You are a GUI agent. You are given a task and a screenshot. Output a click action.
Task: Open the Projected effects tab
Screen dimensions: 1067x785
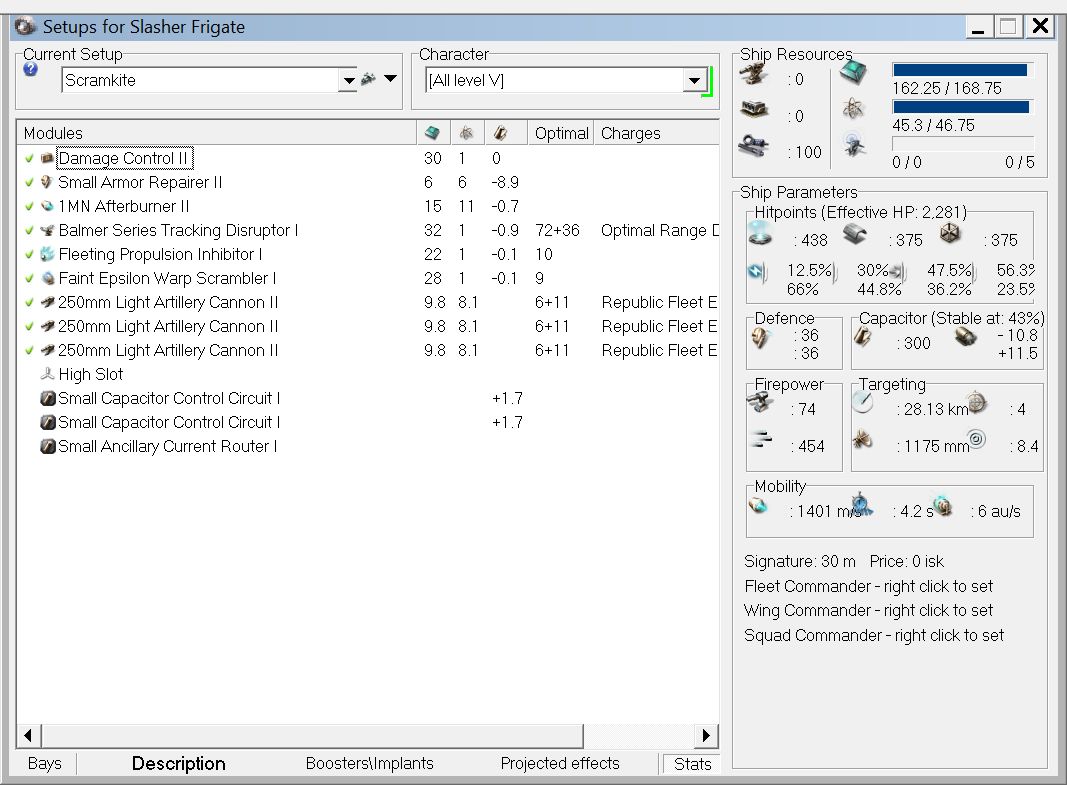point(560,763)
